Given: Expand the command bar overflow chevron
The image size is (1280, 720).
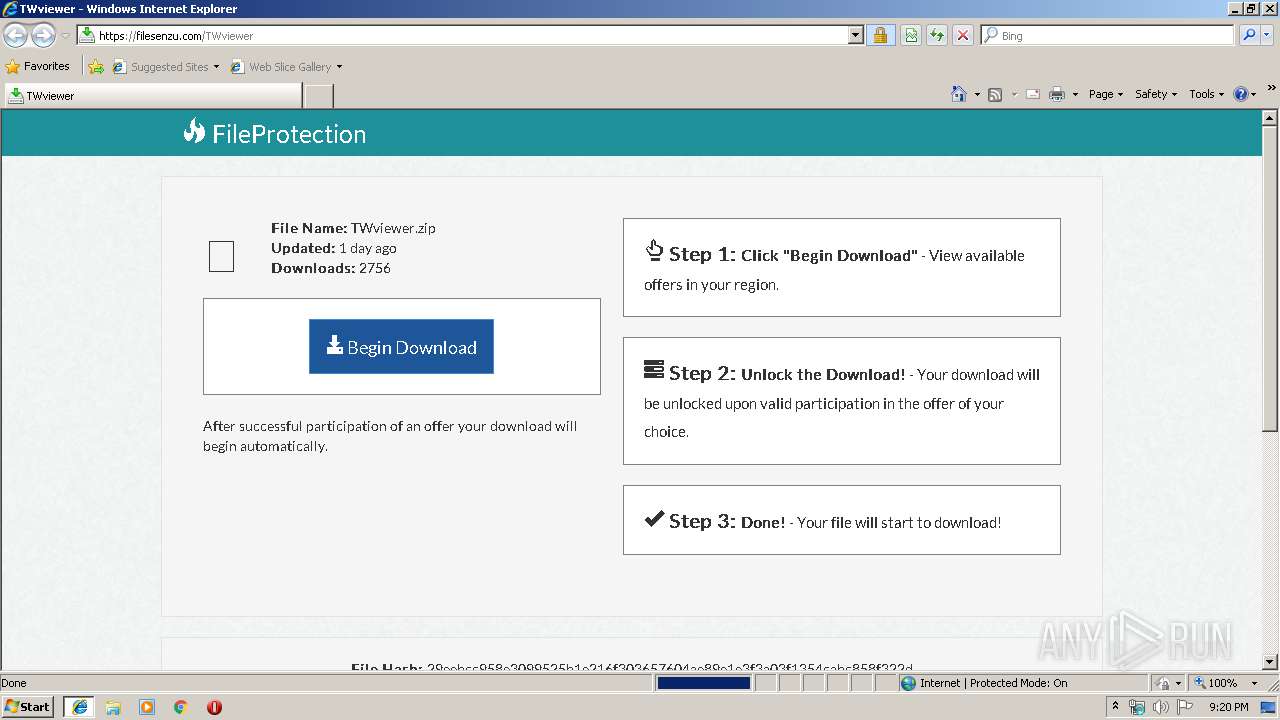Looking at the screenshot, I should point(1272,88).
